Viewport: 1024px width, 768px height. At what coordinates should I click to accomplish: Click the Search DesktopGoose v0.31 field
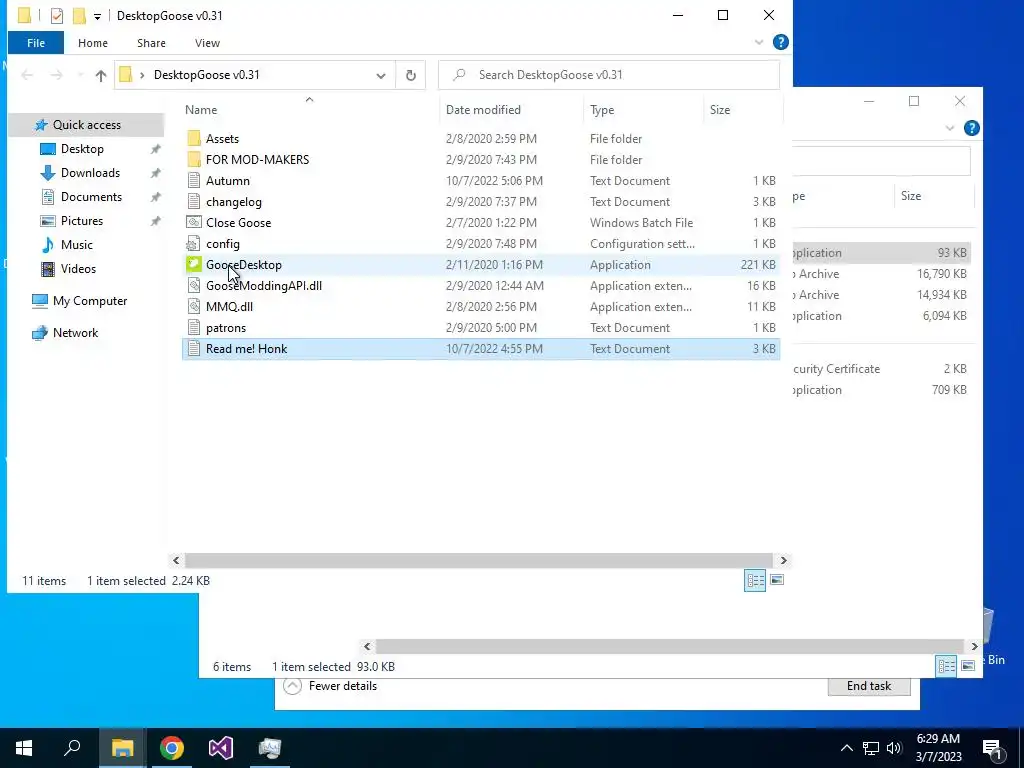[x=609, y=75]
